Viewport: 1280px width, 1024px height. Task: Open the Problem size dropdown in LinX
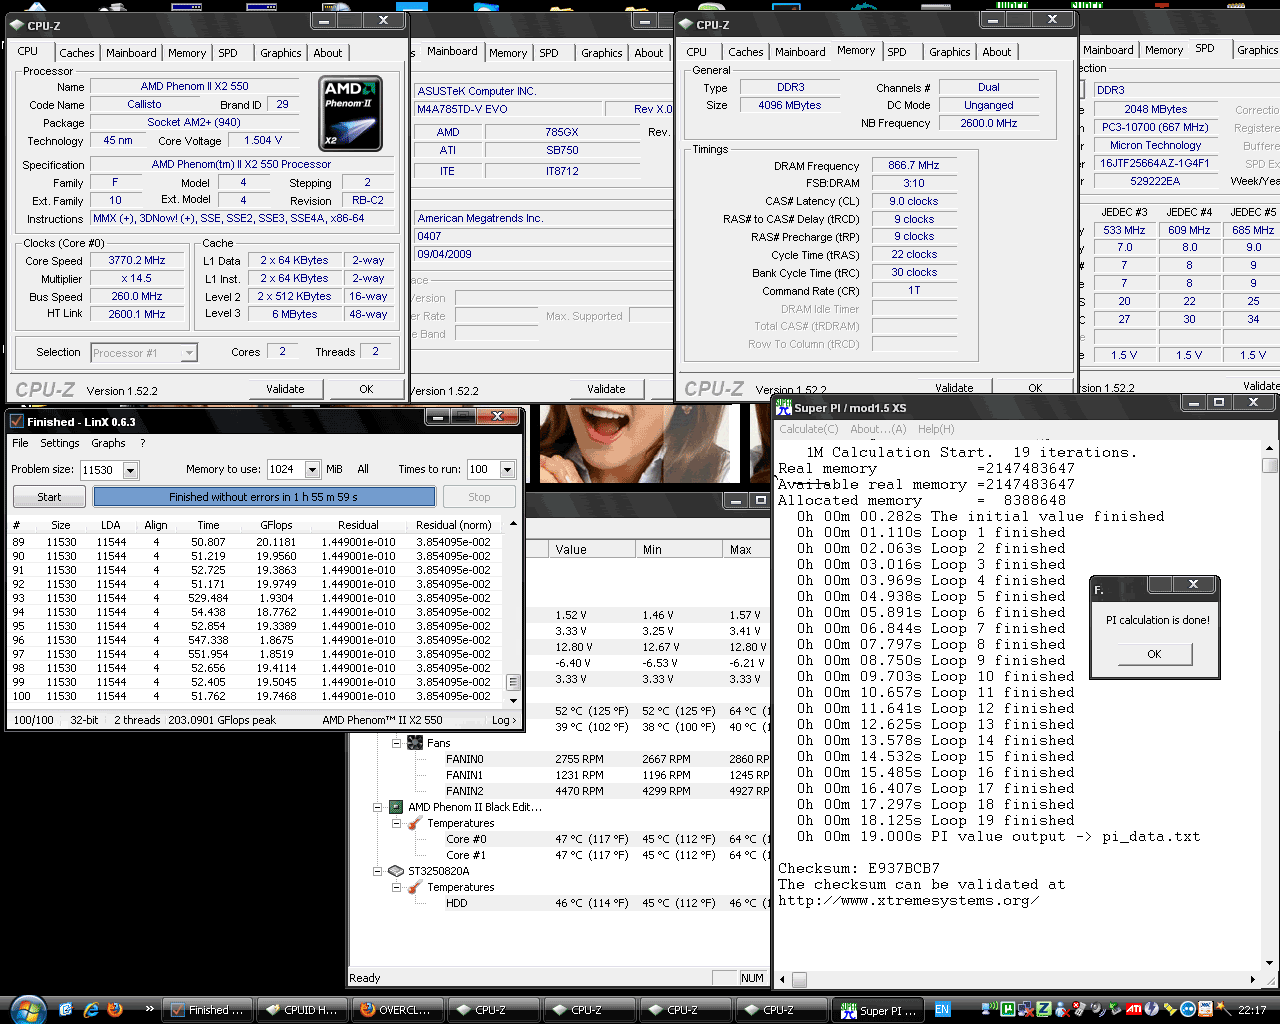130,470
